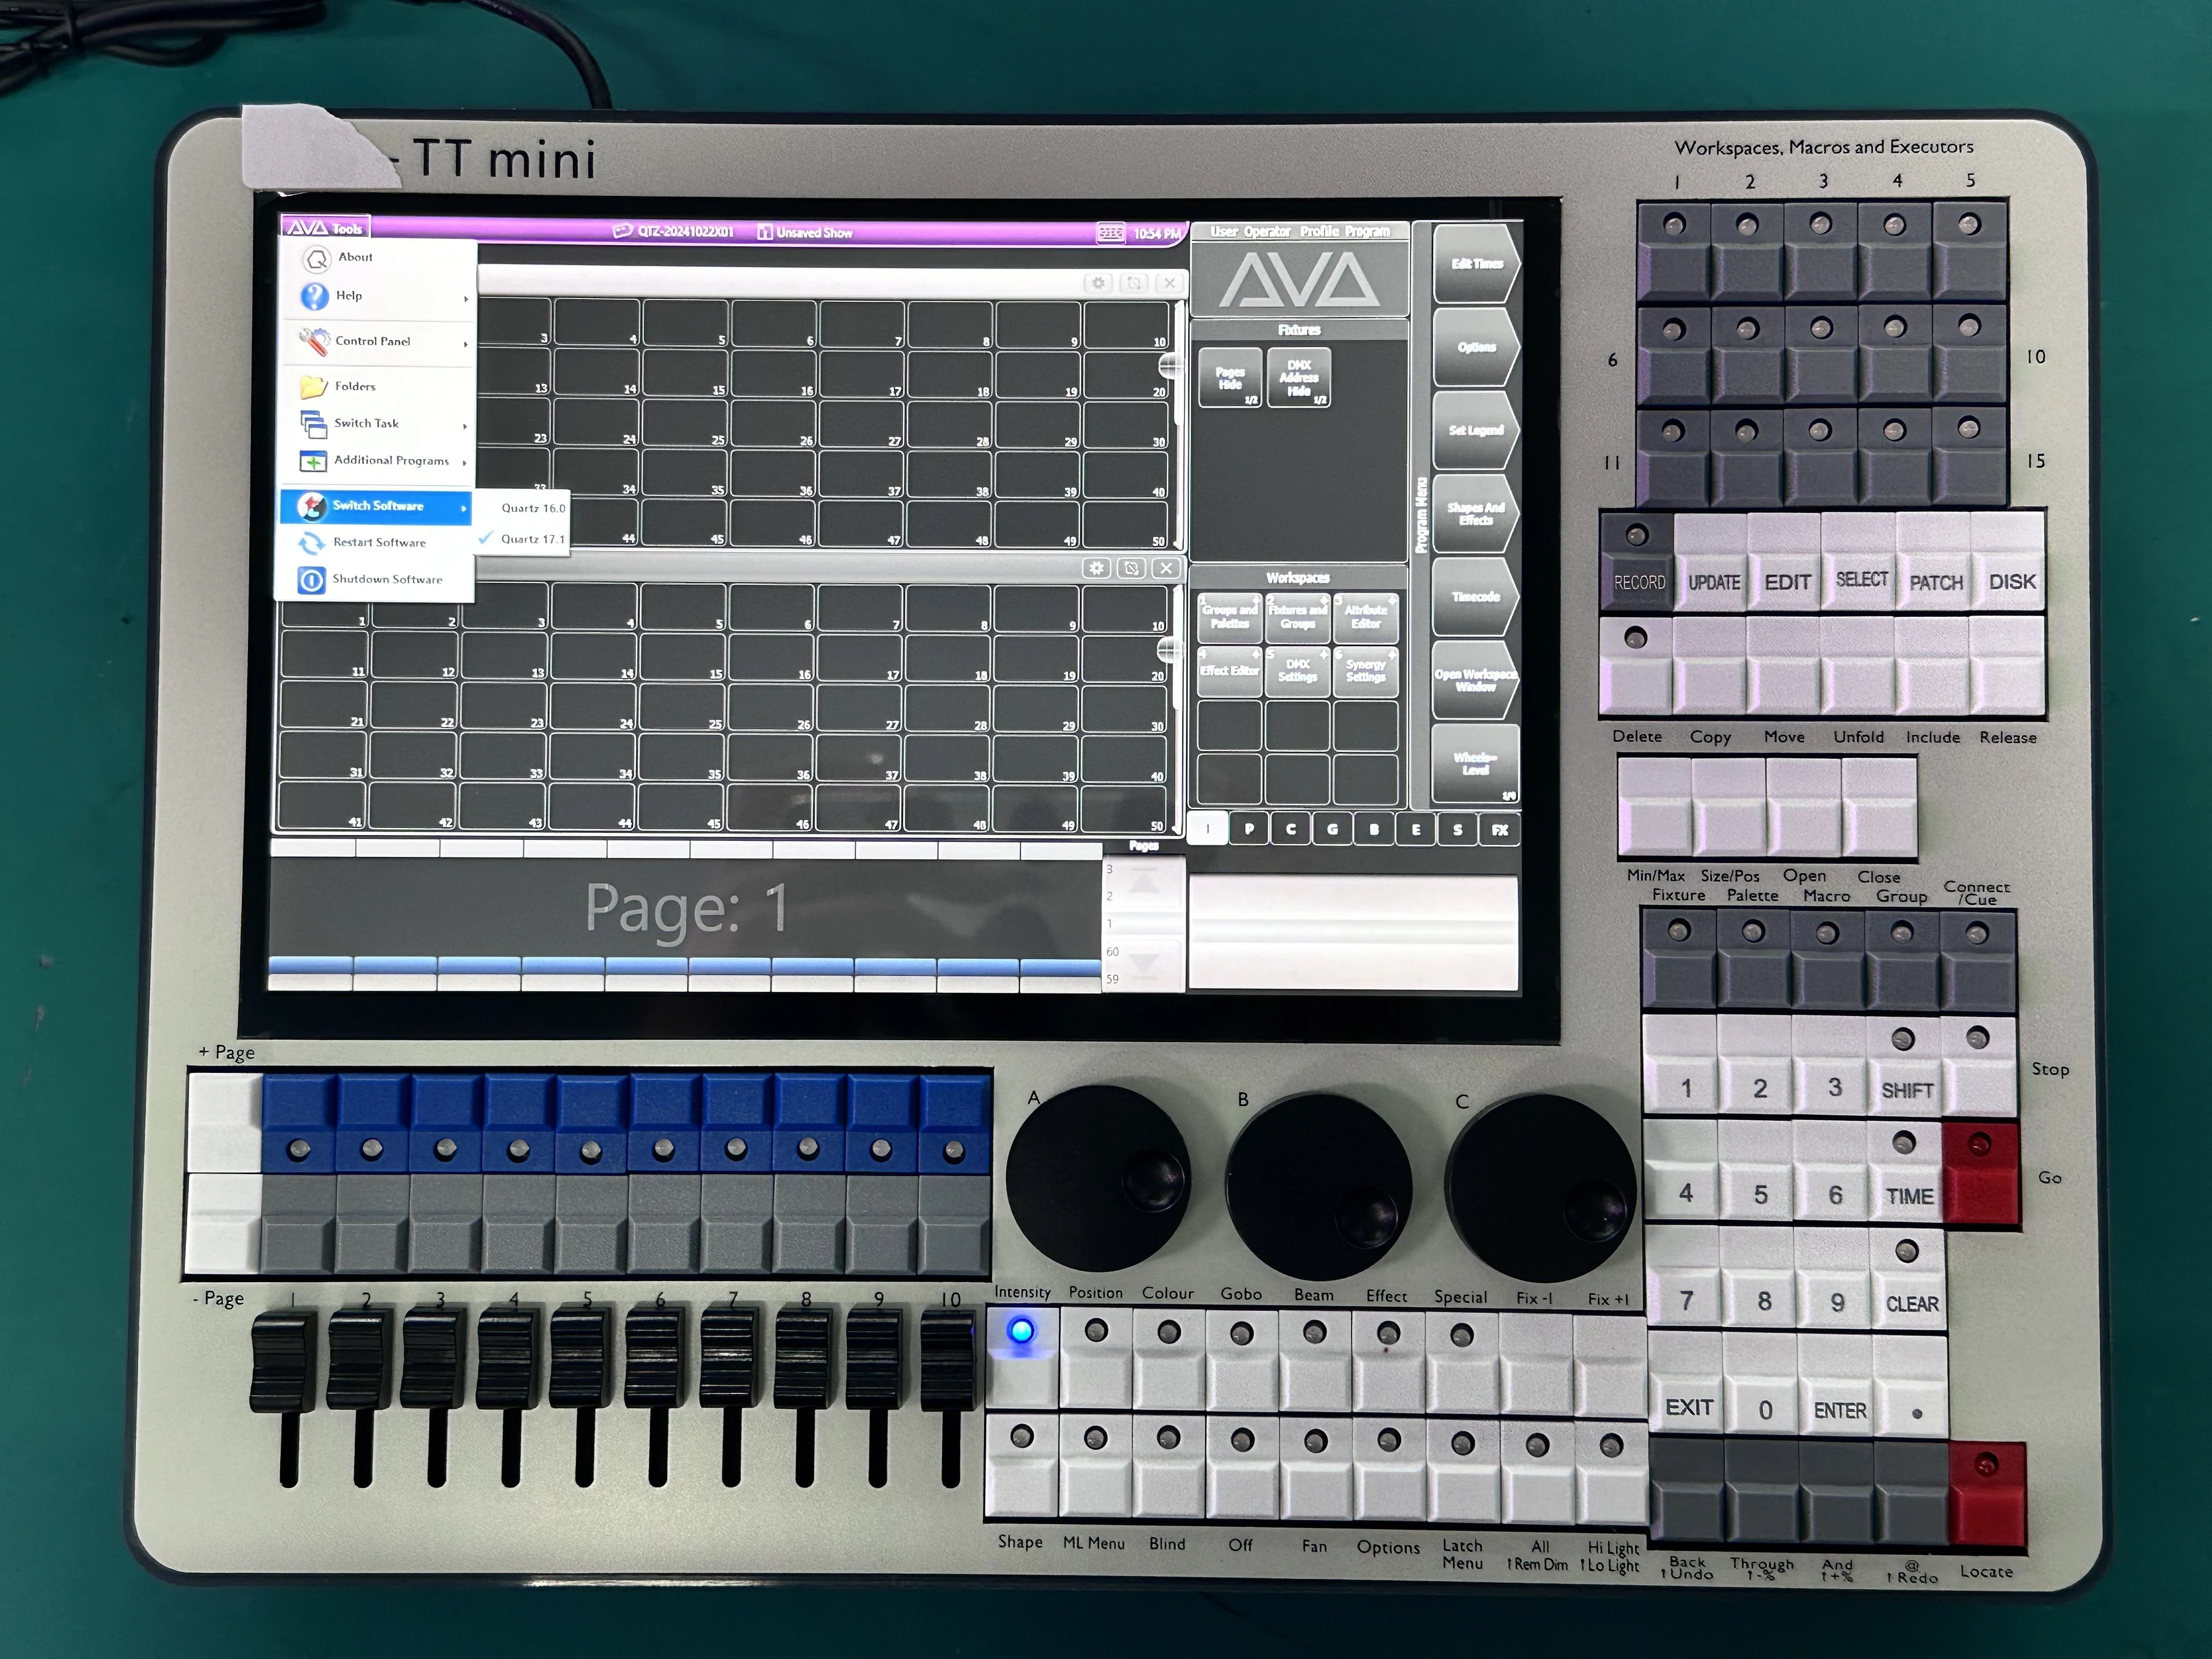Click the Restart Software icon
The image size is (2212, 1659).
[312, 542]
